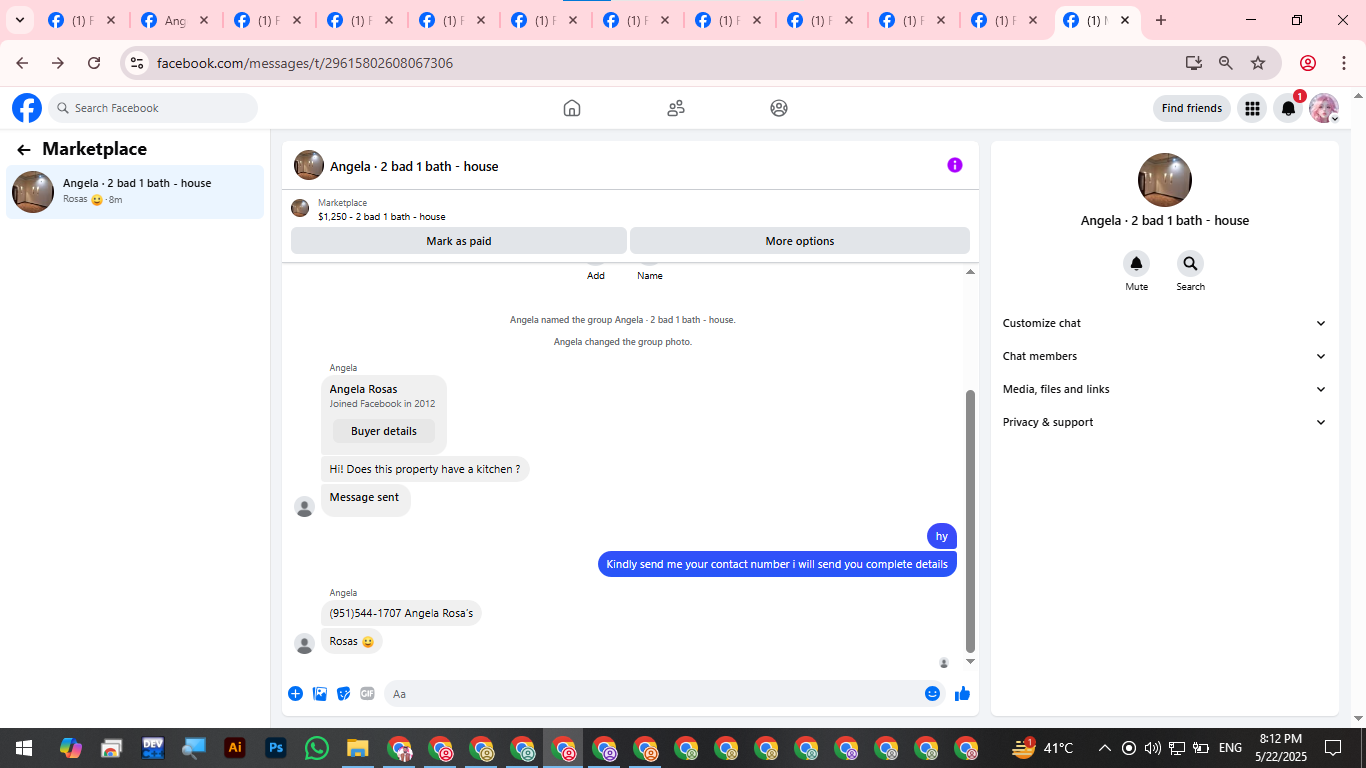Click the Facebook logo
1366x768 pixels.
pos(27,108)
